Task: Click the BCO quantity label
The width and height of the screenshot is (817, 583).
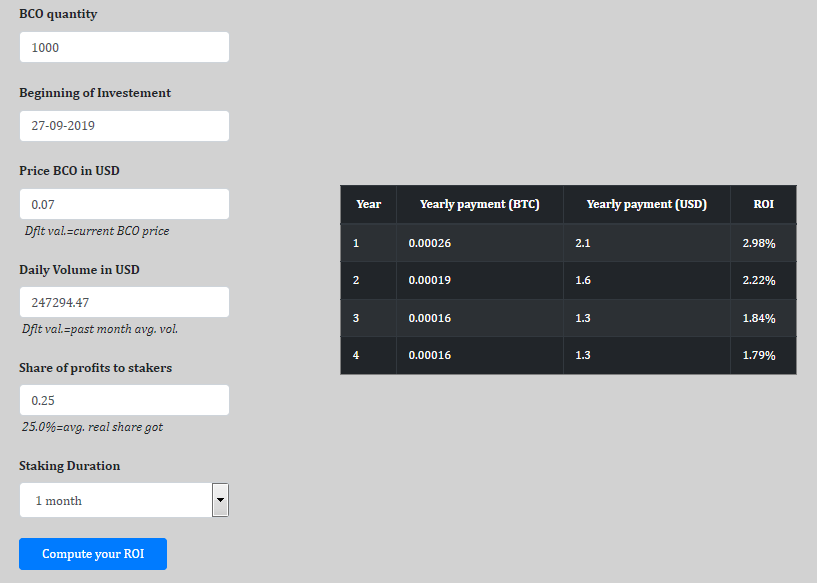Action: (x=58, y=14)
